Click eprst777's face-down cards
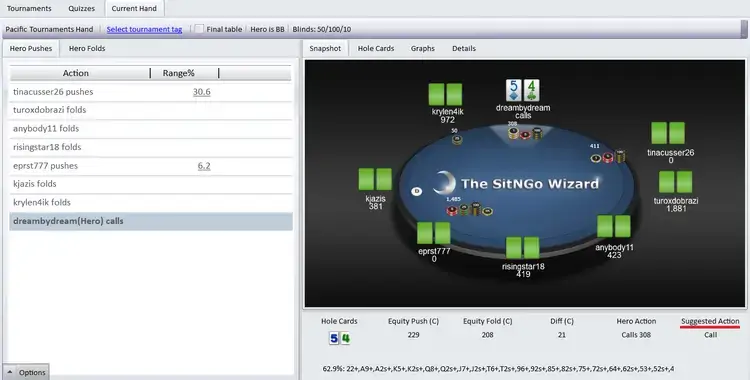Viewport: 750px width, 380px height. click(433, 233)
